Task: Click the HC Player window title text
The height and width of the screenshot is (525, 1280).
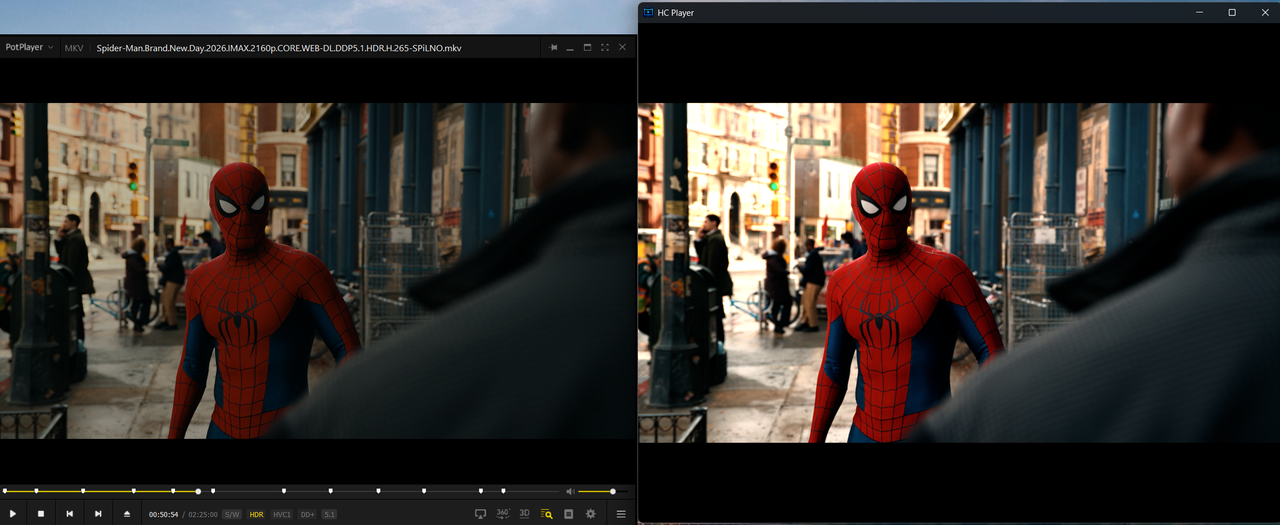Action: coord(675,13)
